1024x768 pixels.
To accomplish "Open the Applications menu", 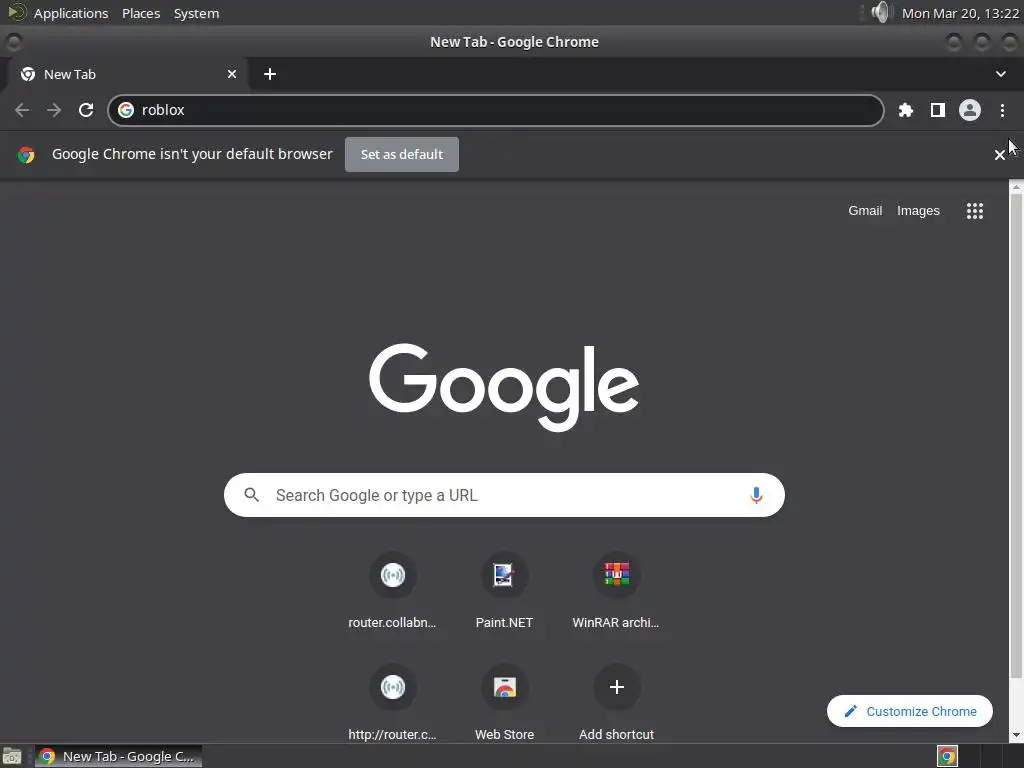I will coord(71,13).
